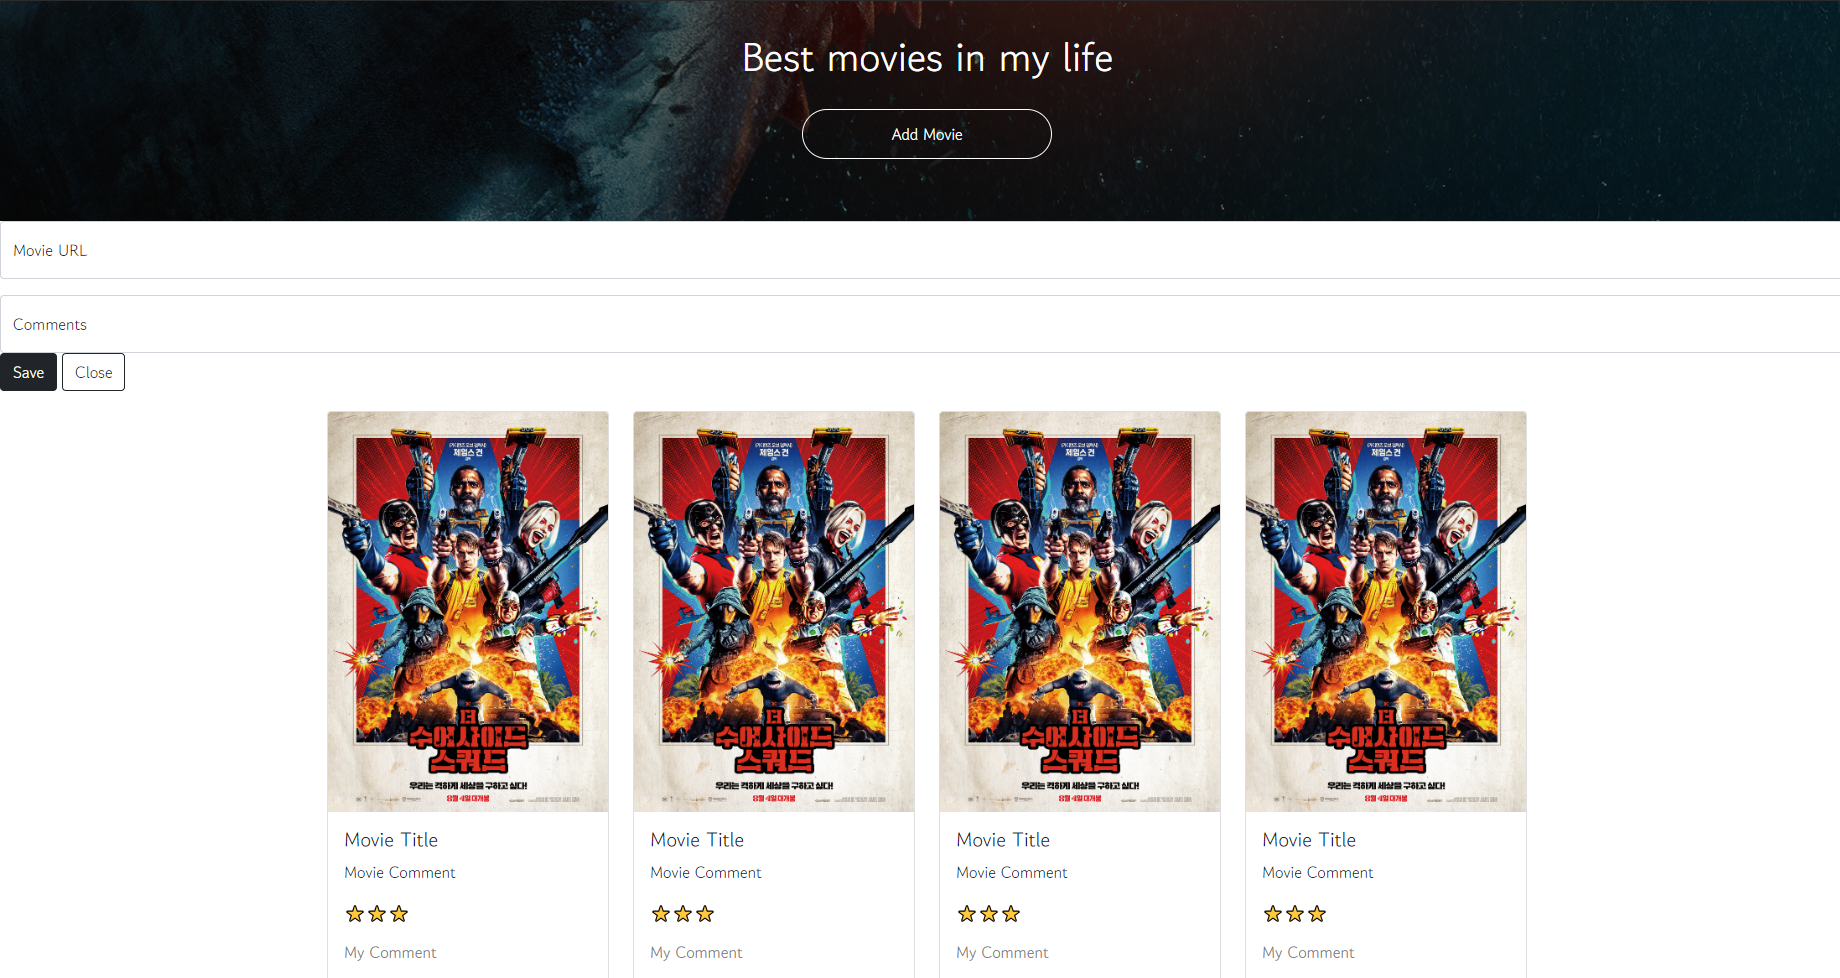Focus the Comments input field
1840x978 pixels.
[920, 324]
